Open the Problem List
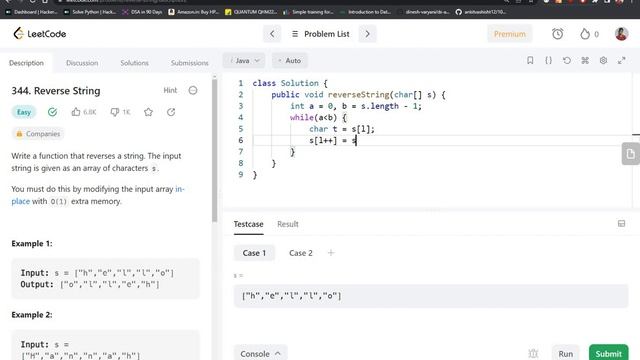 [x=320, y=34]
